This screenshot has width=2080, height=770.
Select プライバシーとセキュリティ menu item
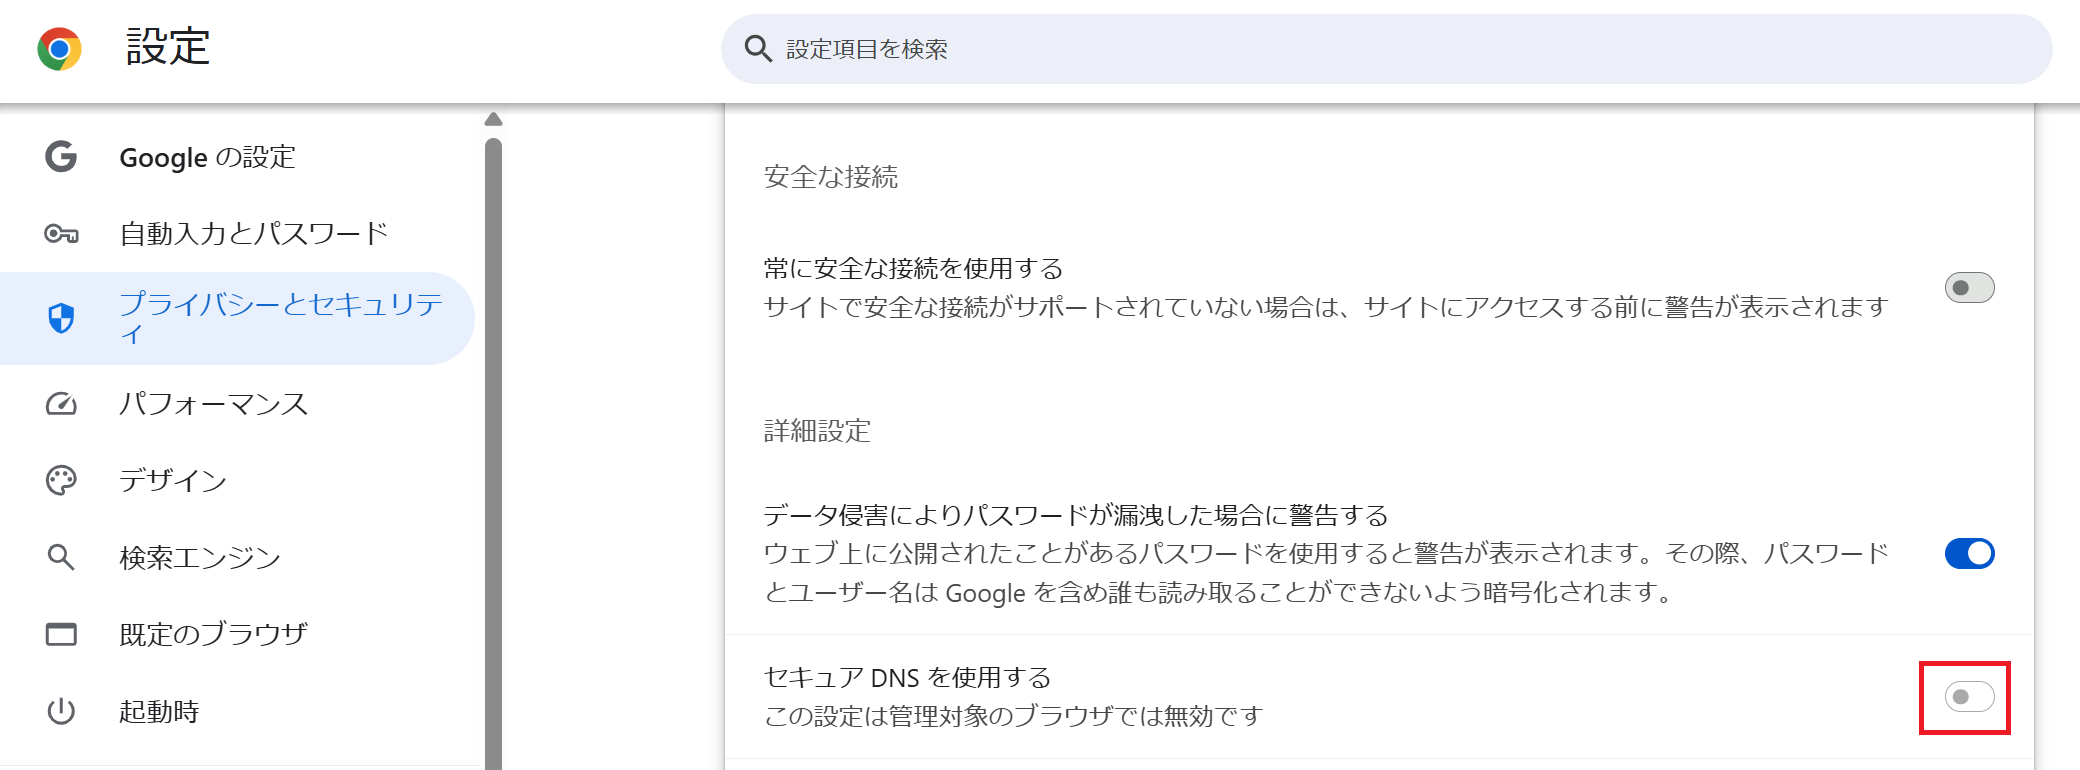point(237,318)
